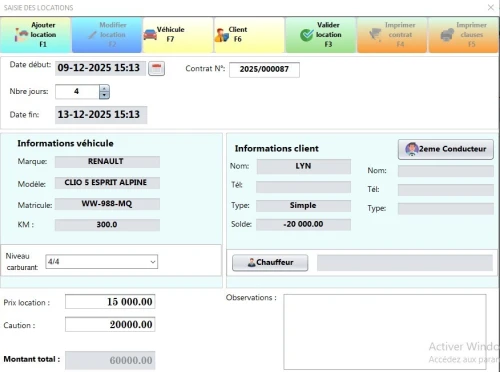Click Imprimer clauses F5
Image resolution: width=500 pixels, height=372 pixels.
(463, 35)
